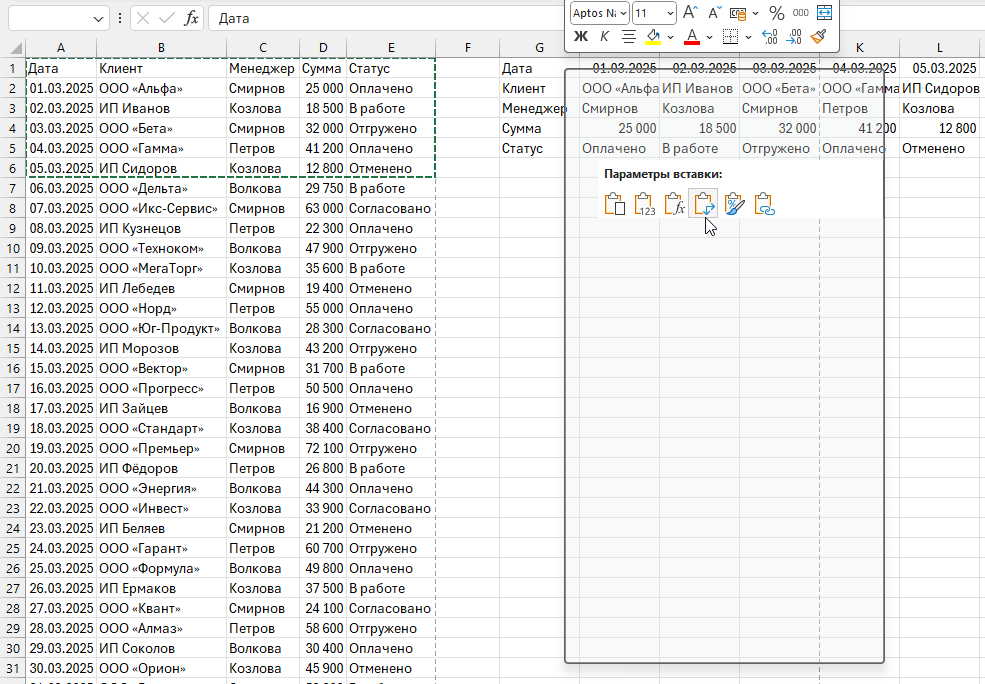Expand the borders dropdown arrow
This screenshot has height=684, width=985.
(x=748, y=37)
